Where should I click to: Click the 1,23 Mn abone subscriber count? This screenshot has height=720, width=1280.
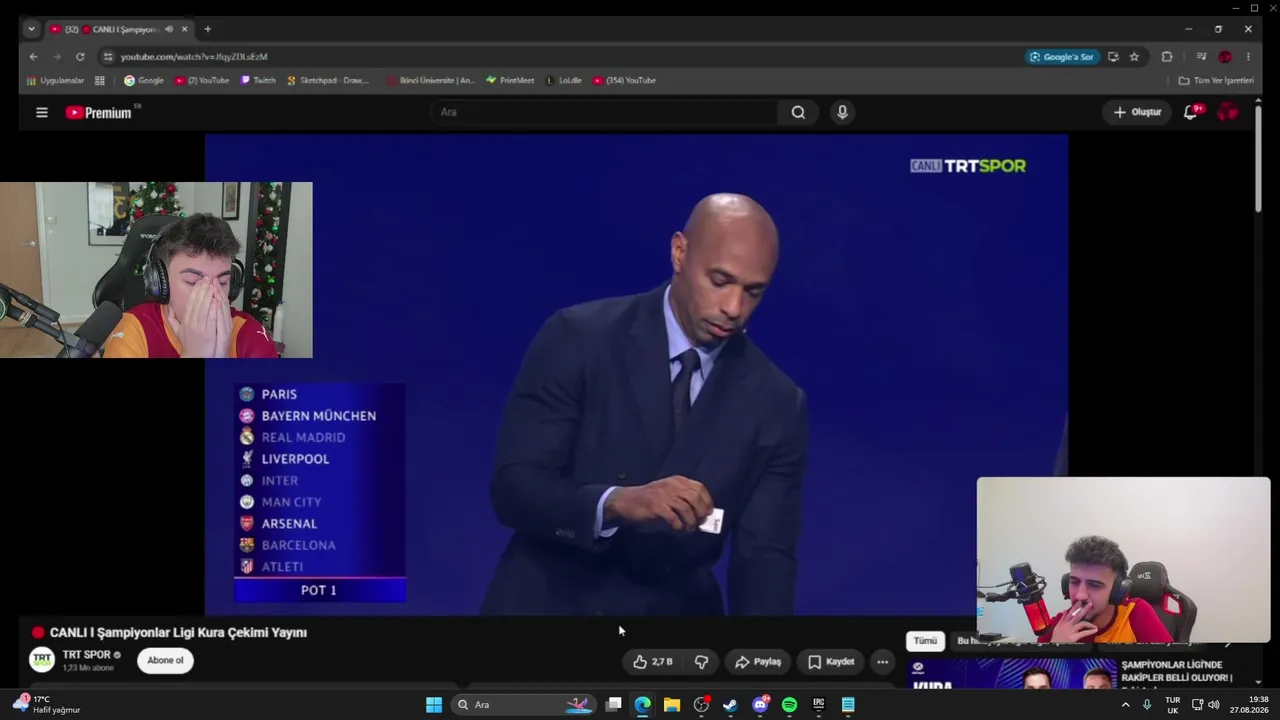88,668
